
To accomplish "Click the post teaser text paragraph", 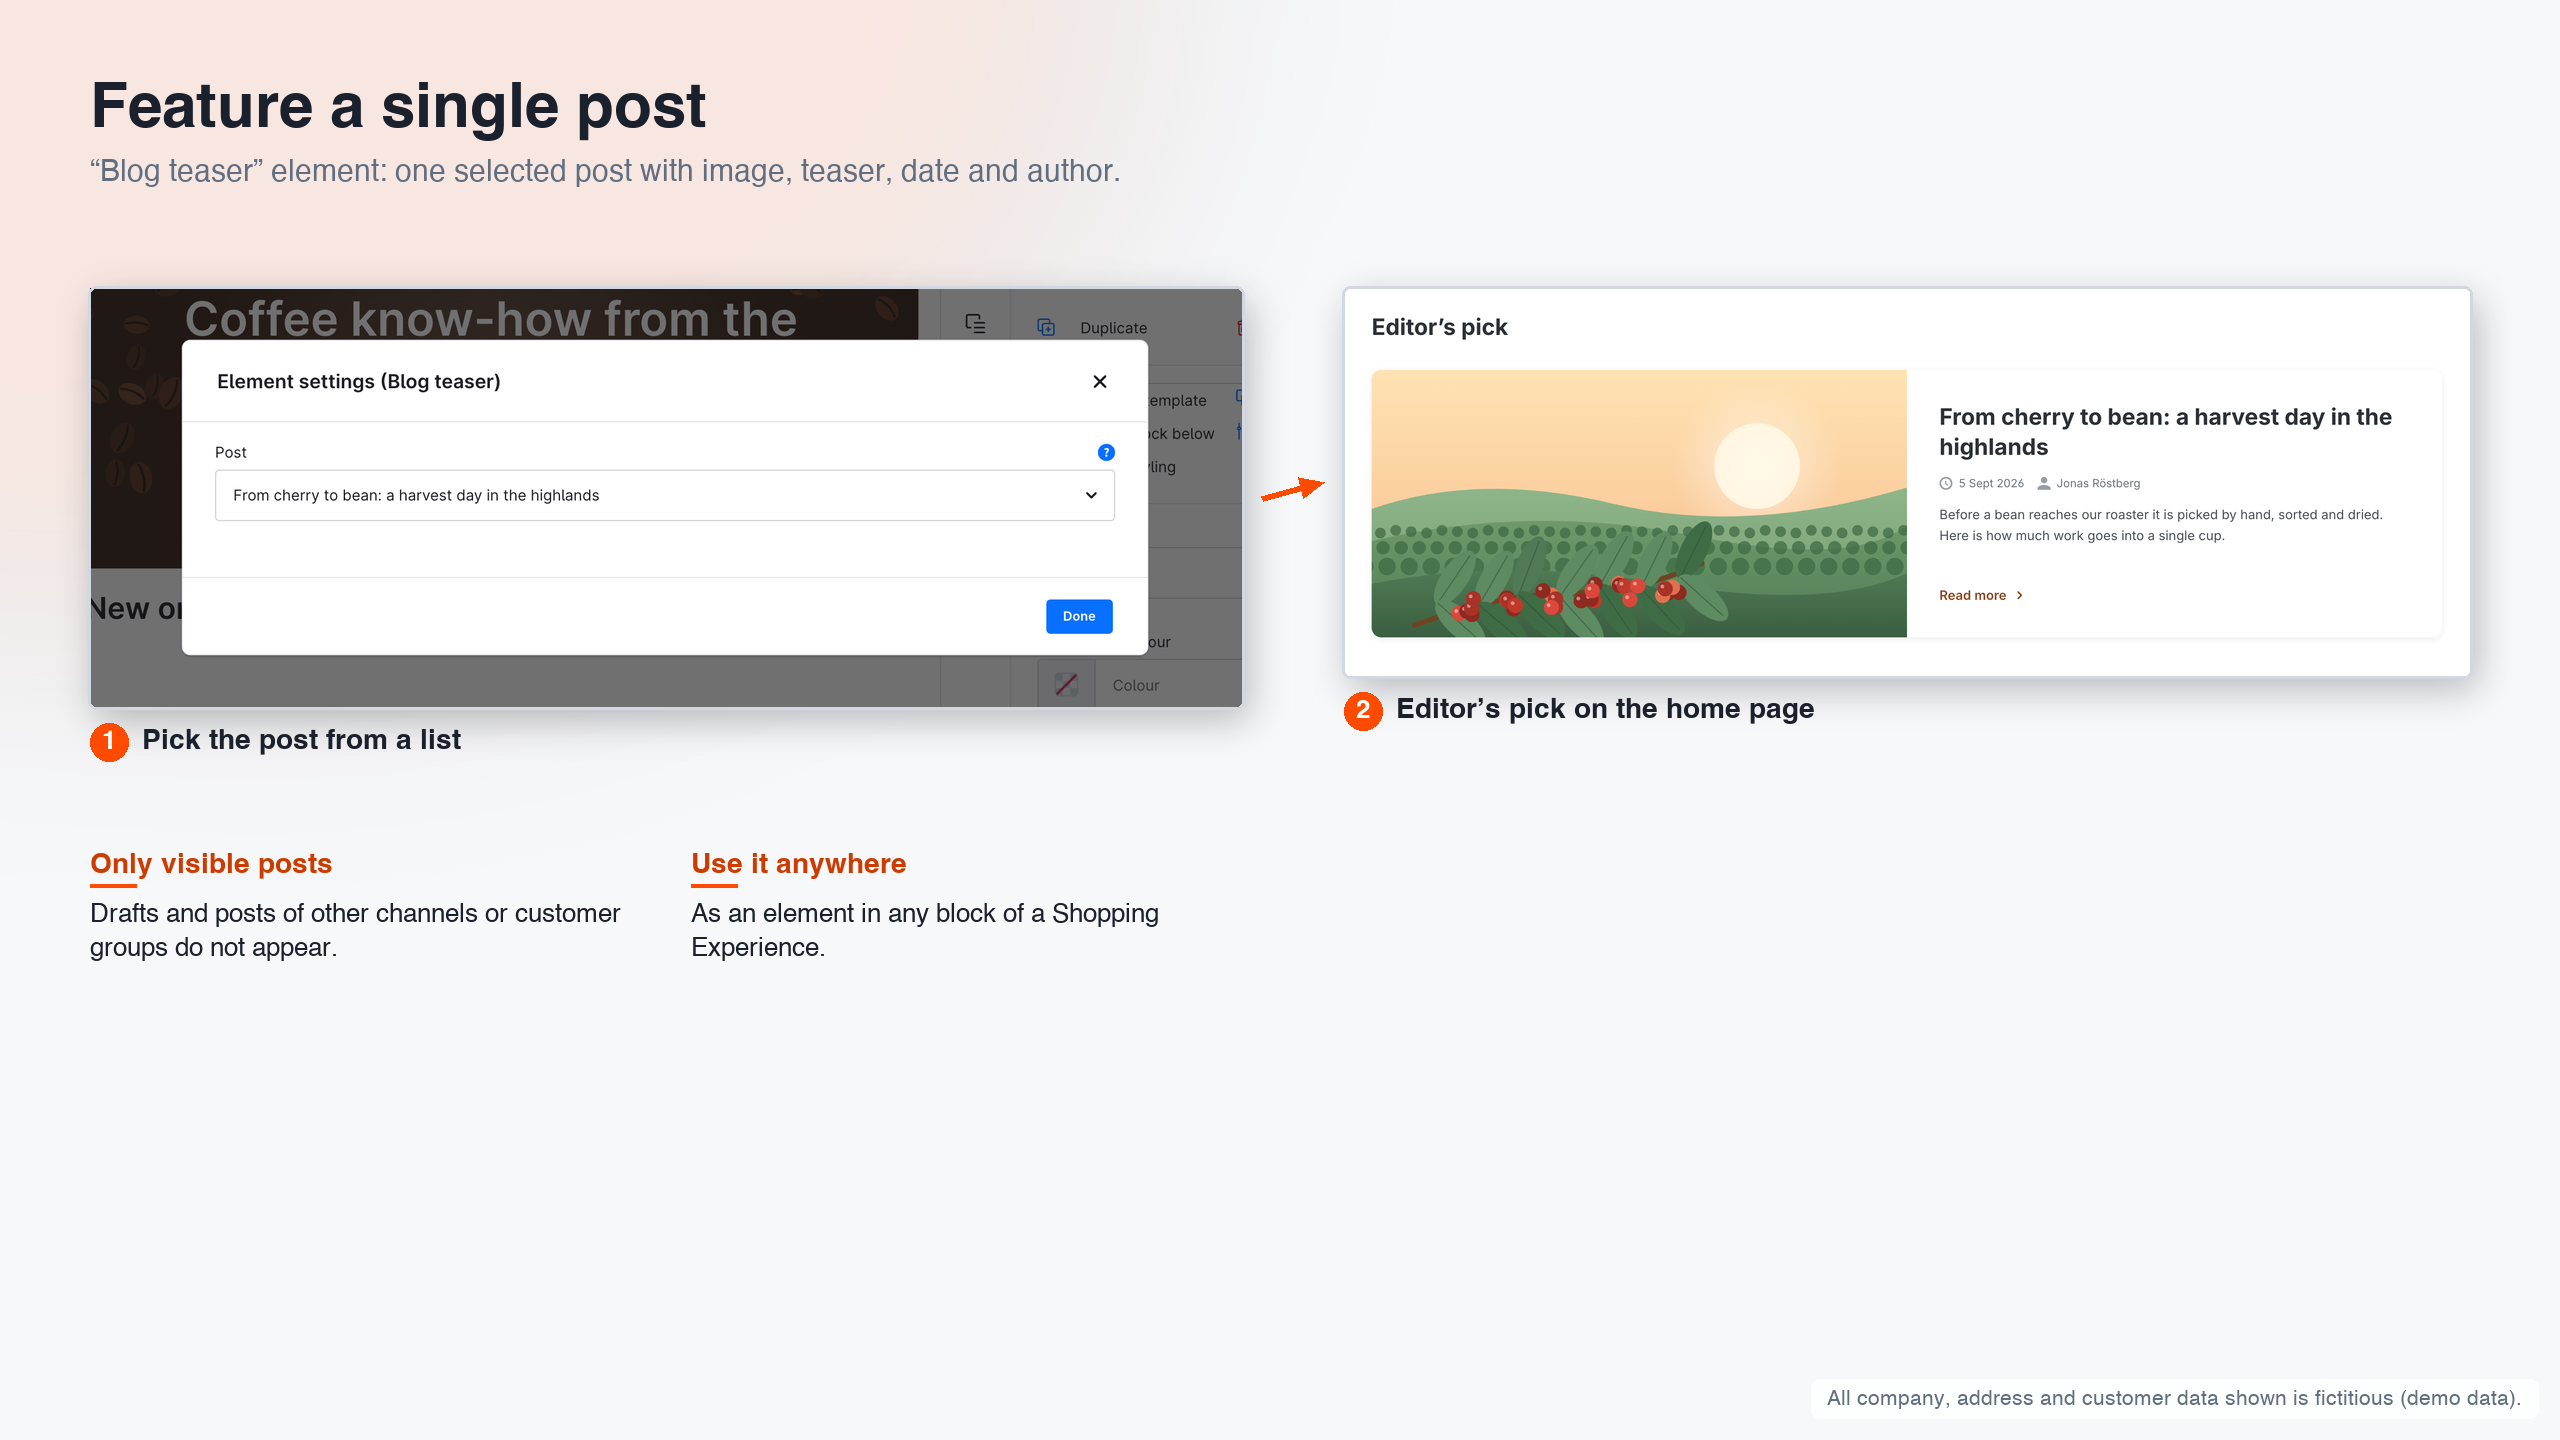I will (2160, 525).
